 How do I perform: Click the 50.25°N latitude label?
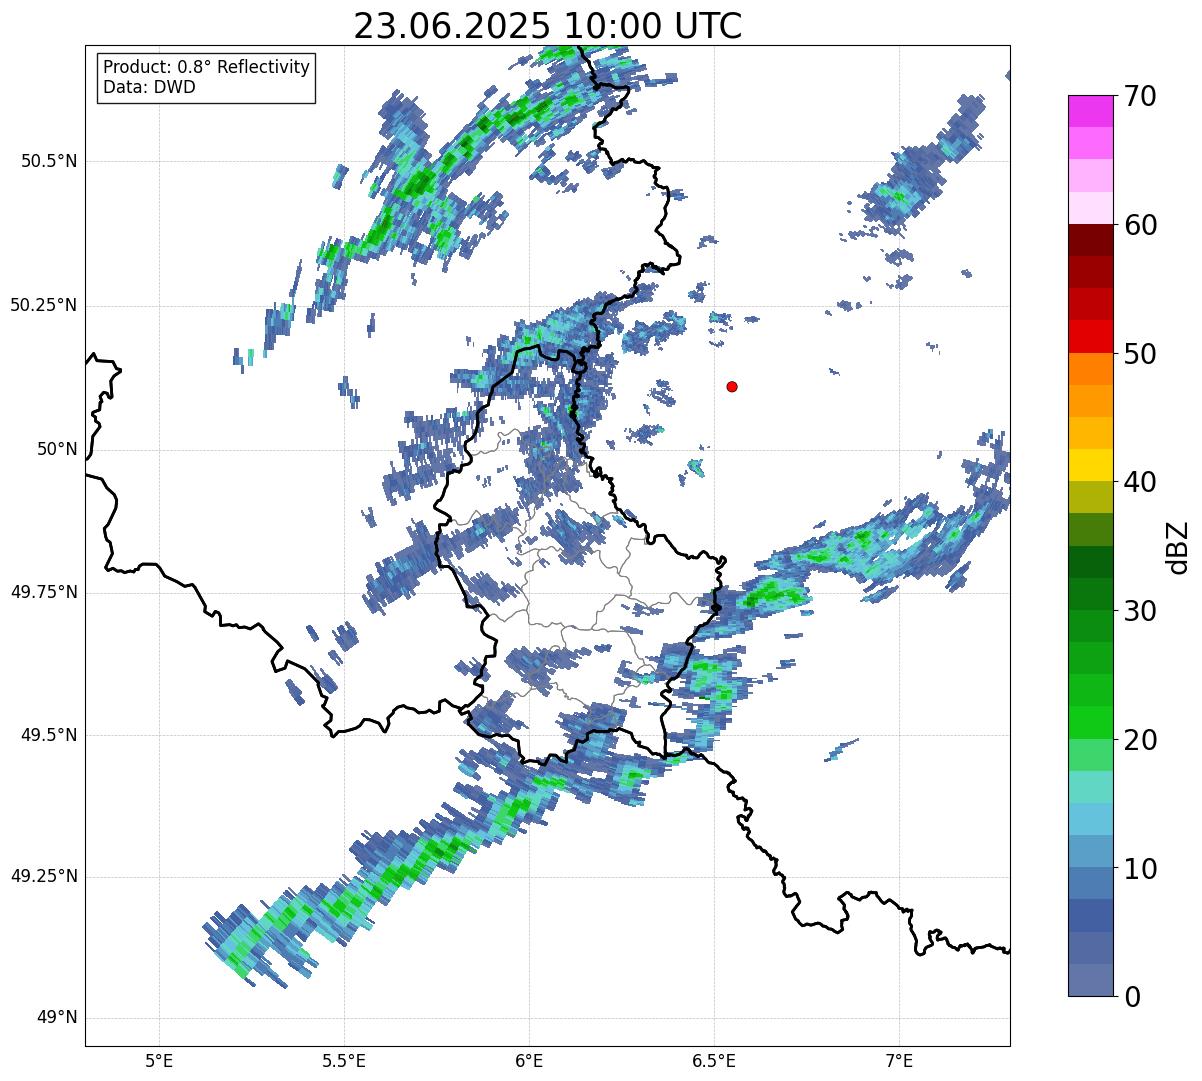[44, 305]
